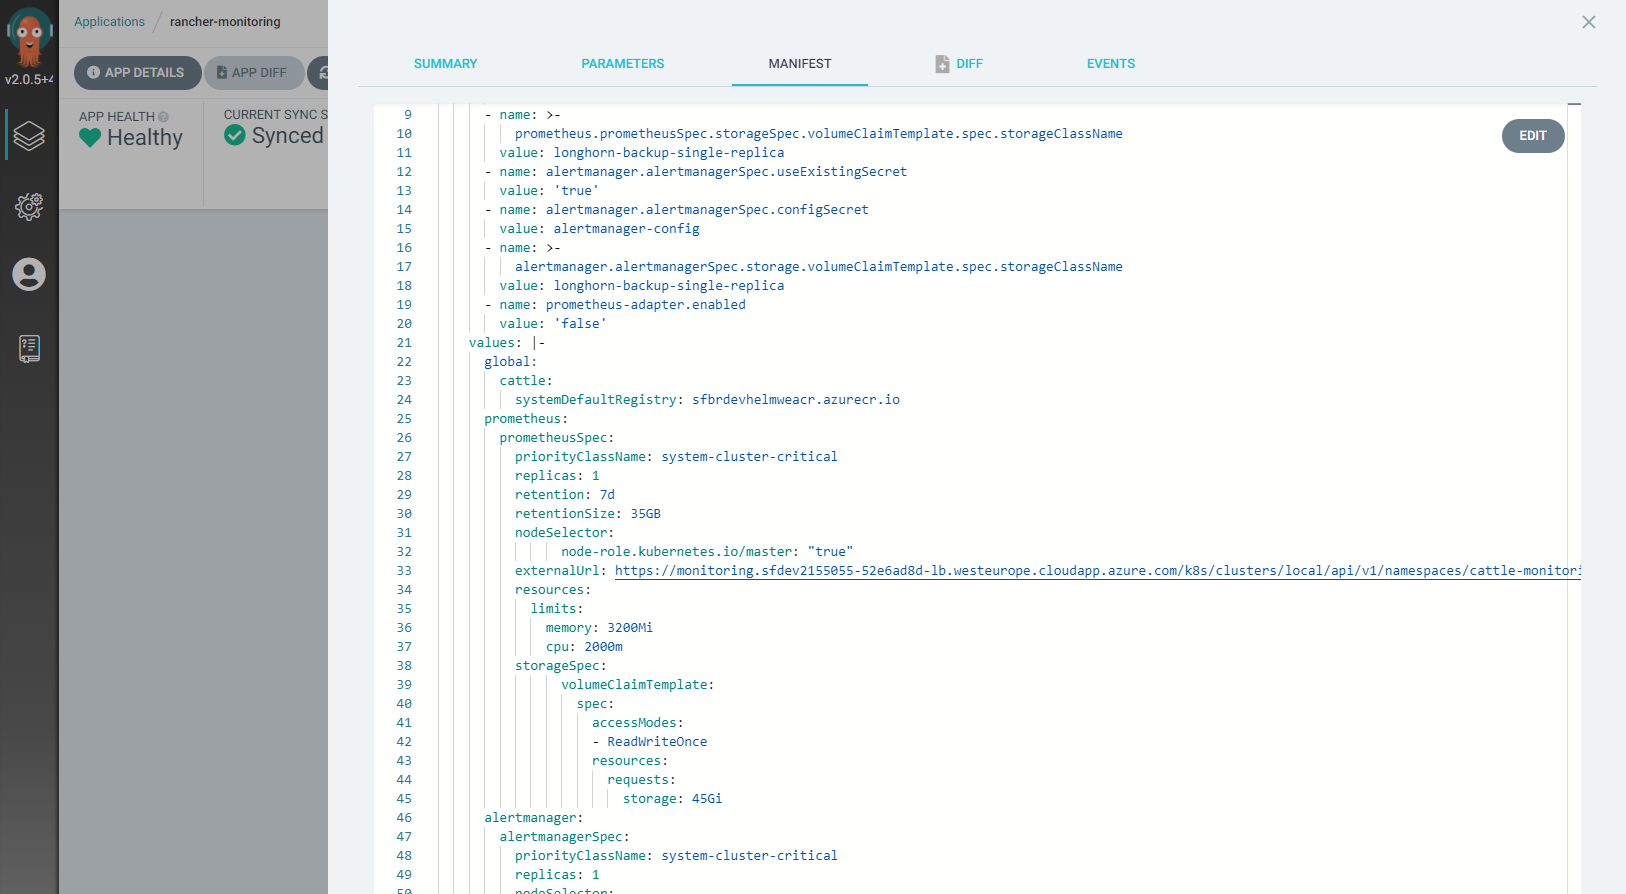This screenshot has width=1626, height=894.
Task: Open App Details button
Action: point(137,73)
